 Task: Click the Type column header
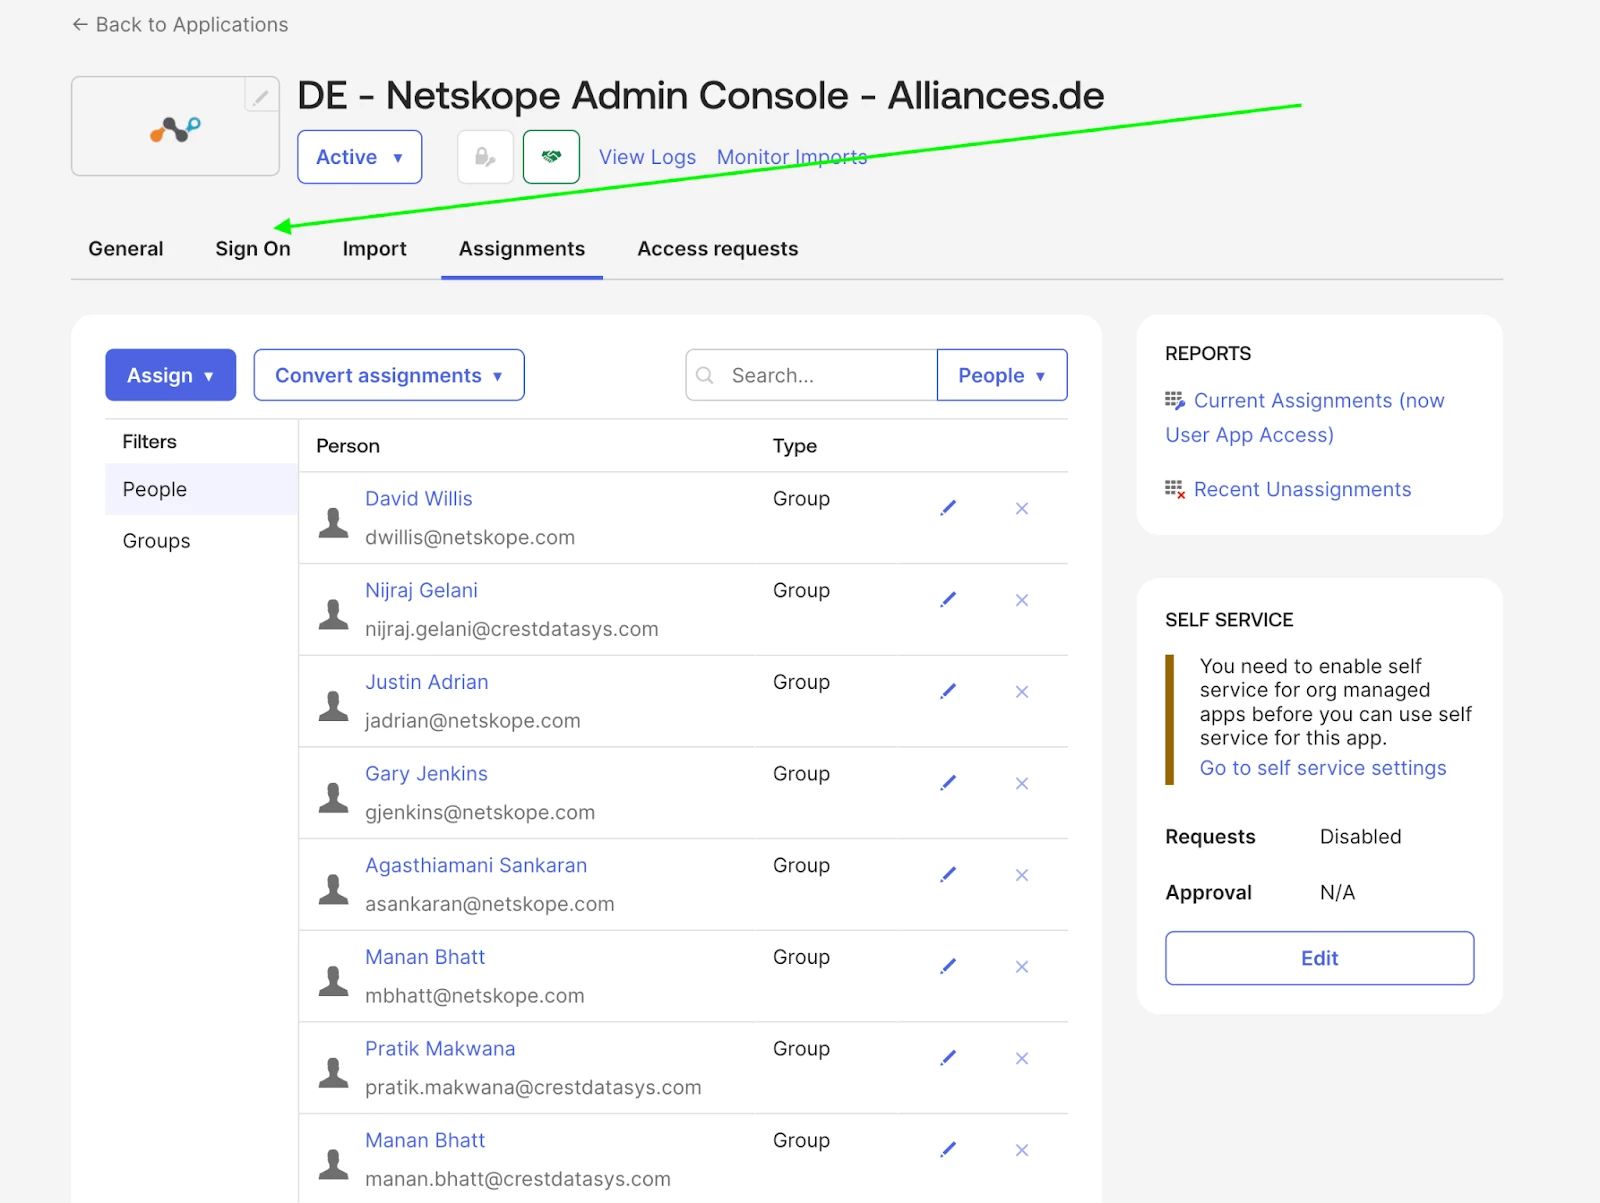pyautogui.click(x=795, y=446)
